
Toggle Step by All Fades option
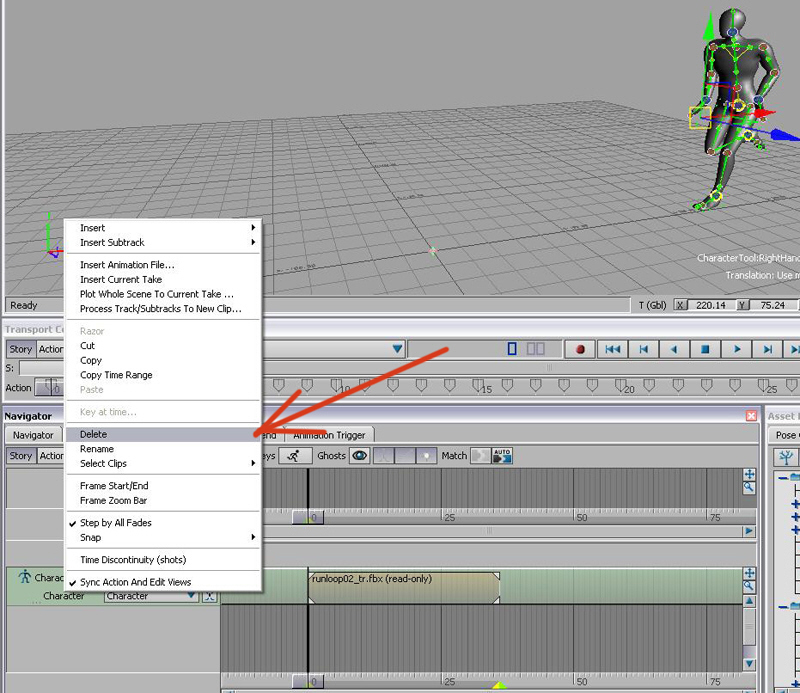click(x=115, y=523)
